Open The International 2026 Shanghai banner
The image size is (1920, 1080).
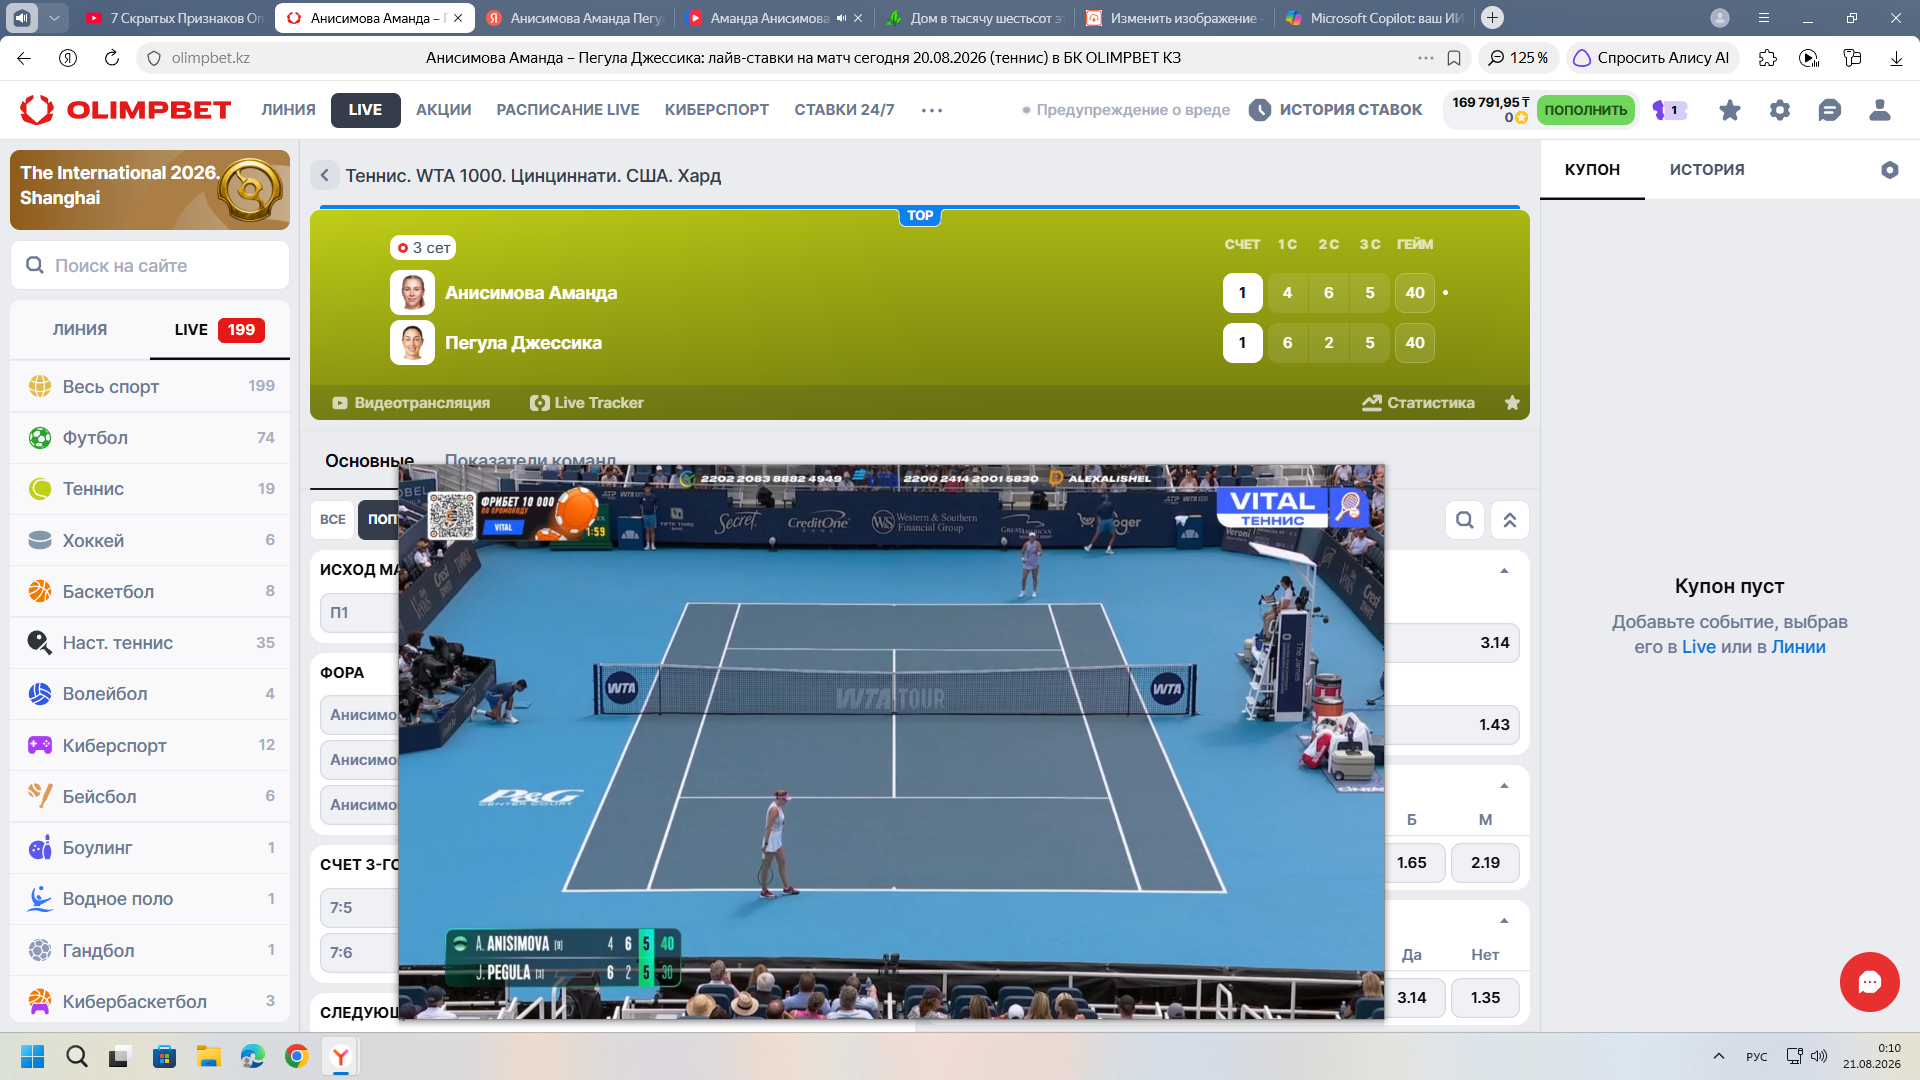point(150,190)
